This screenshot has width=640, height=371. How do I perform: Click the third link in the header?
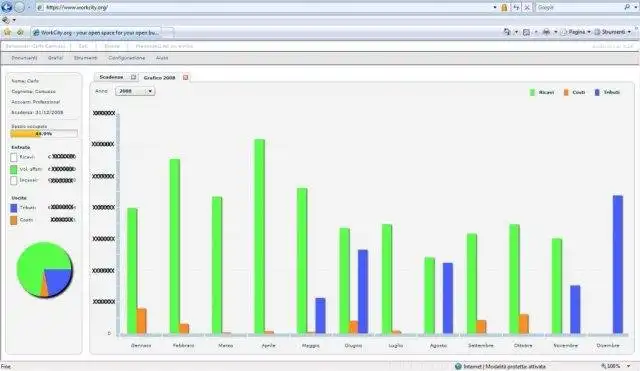[x=112, y=46]
